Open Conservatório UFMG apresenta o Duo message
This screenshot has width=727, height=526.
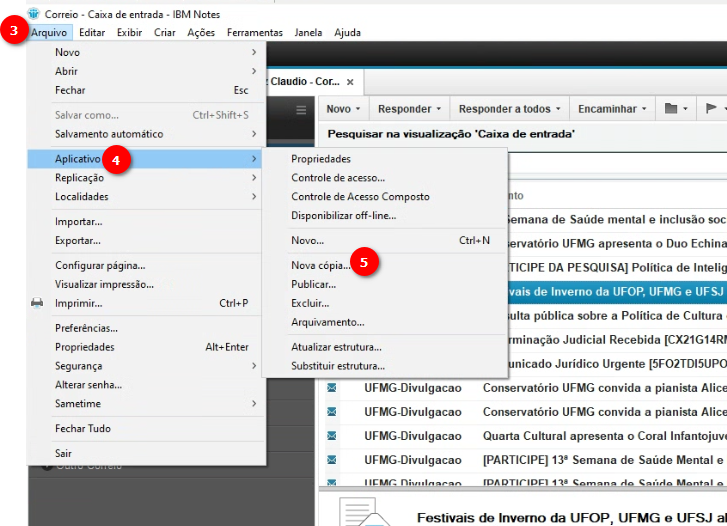click(x=618, y=243)
